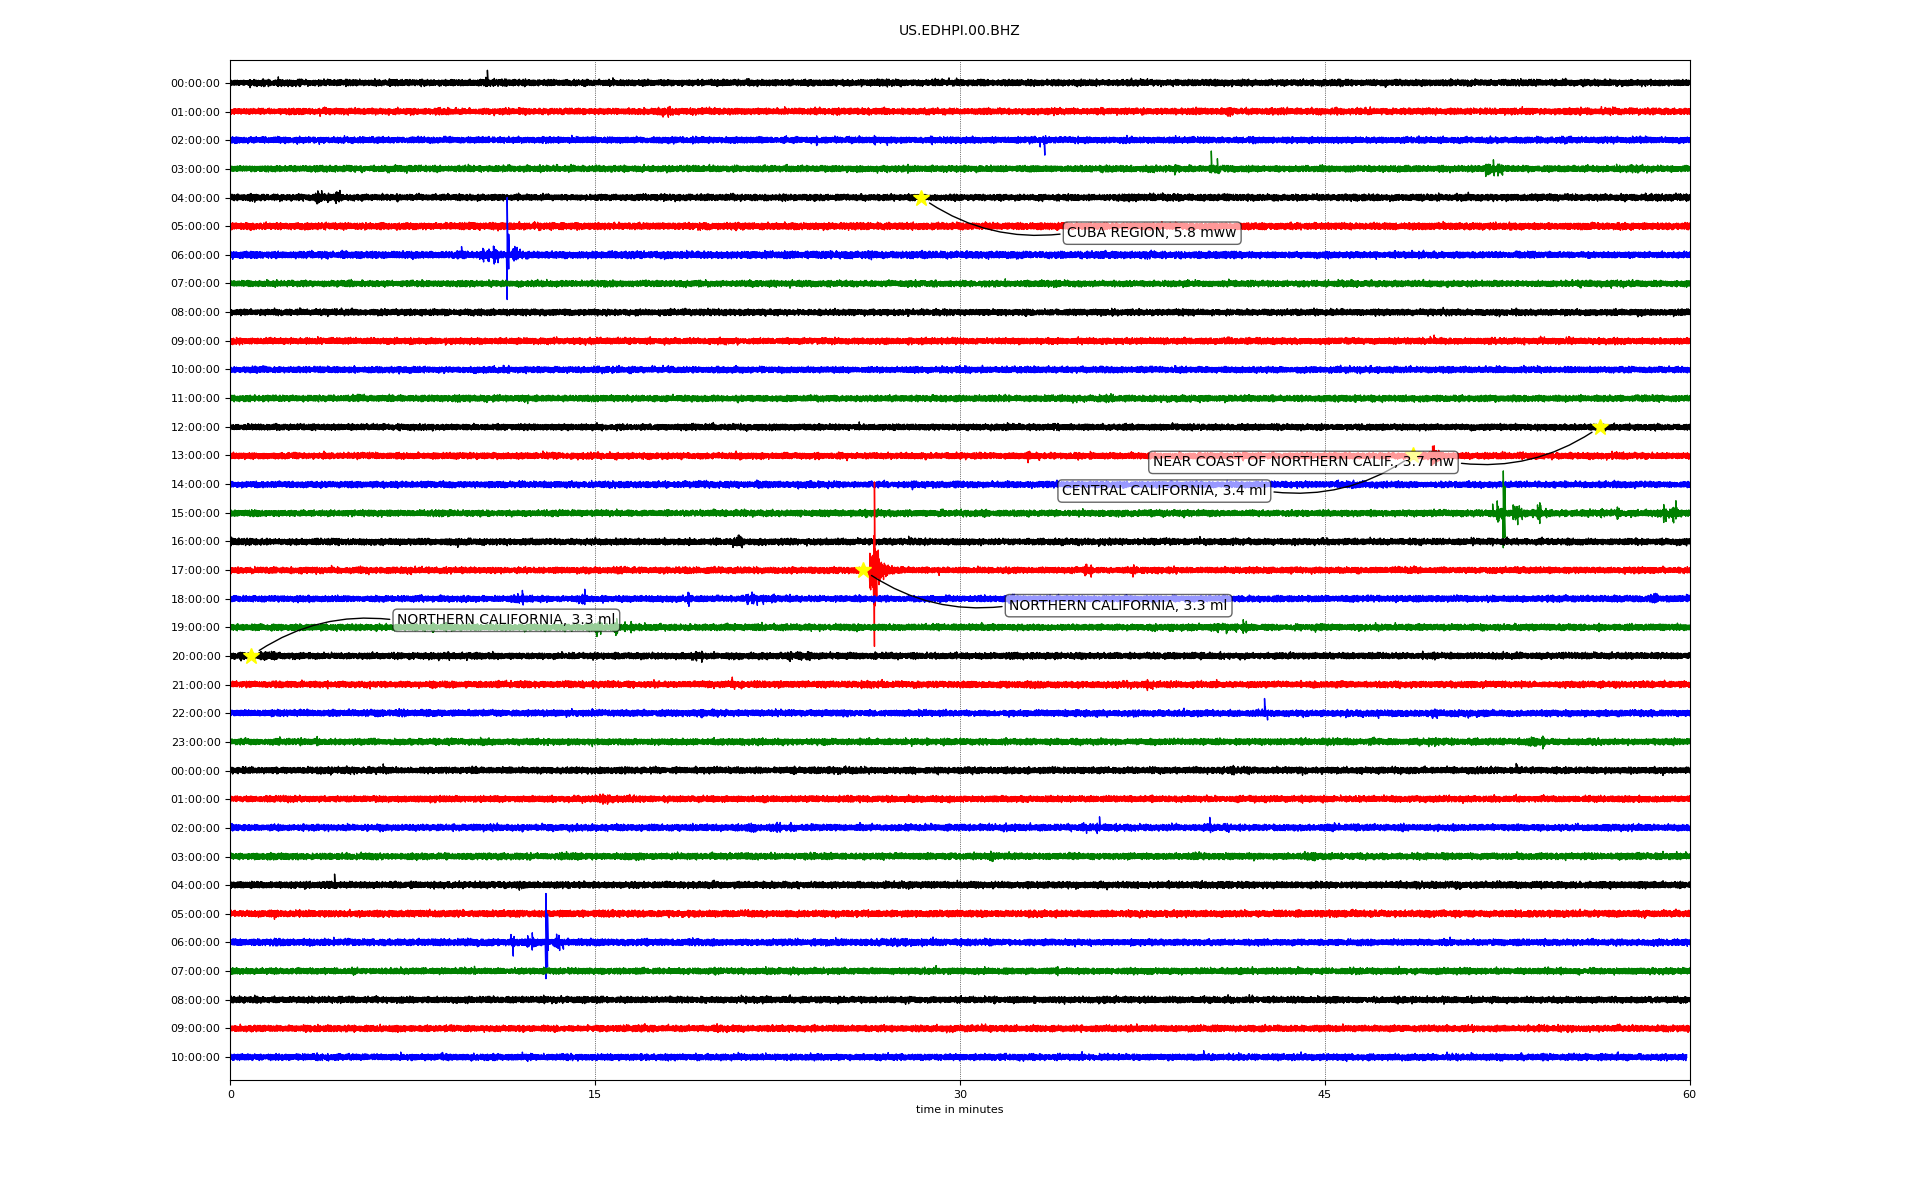Click the yellow star on the 20:00:00 trace
The image size is (1920, 1200).
251,656
